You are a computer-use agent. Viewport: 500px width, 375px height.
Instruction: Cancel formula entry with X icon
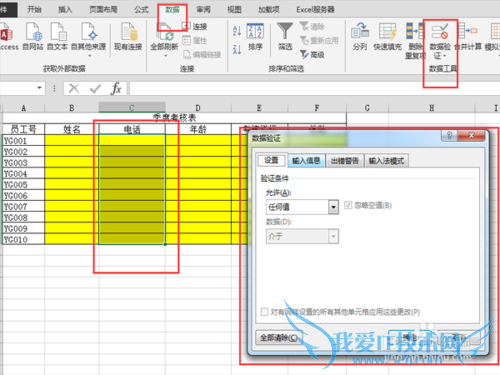tap(74, 88)
